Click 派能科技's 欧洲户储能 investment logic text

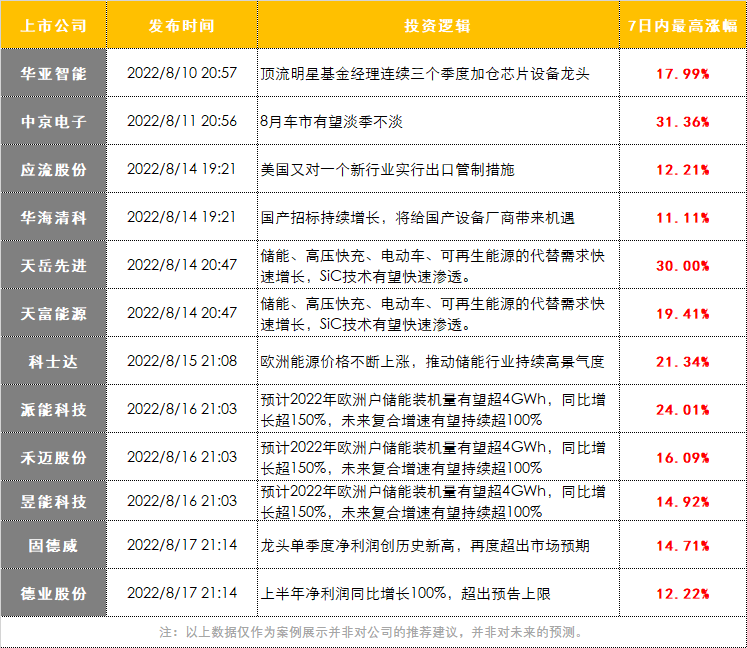[x=433, y=410]
